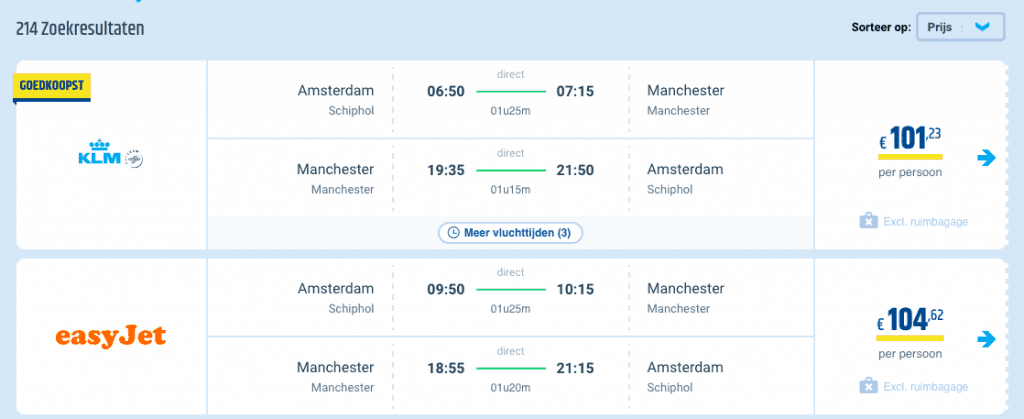Screen dimensions: 1024x419
Task: Open the Sorteer op Prijs dropdown
Action: 960,27
